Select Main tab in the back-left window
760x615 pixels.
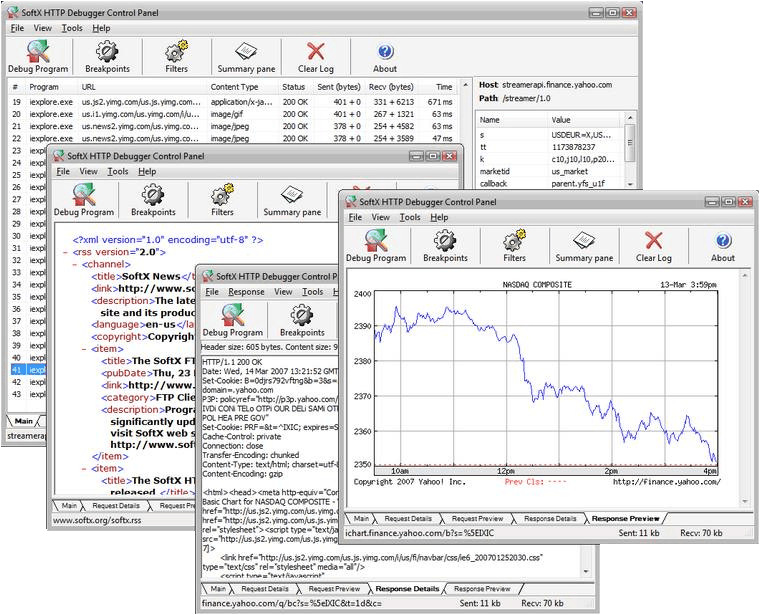(x=23, y=421)
